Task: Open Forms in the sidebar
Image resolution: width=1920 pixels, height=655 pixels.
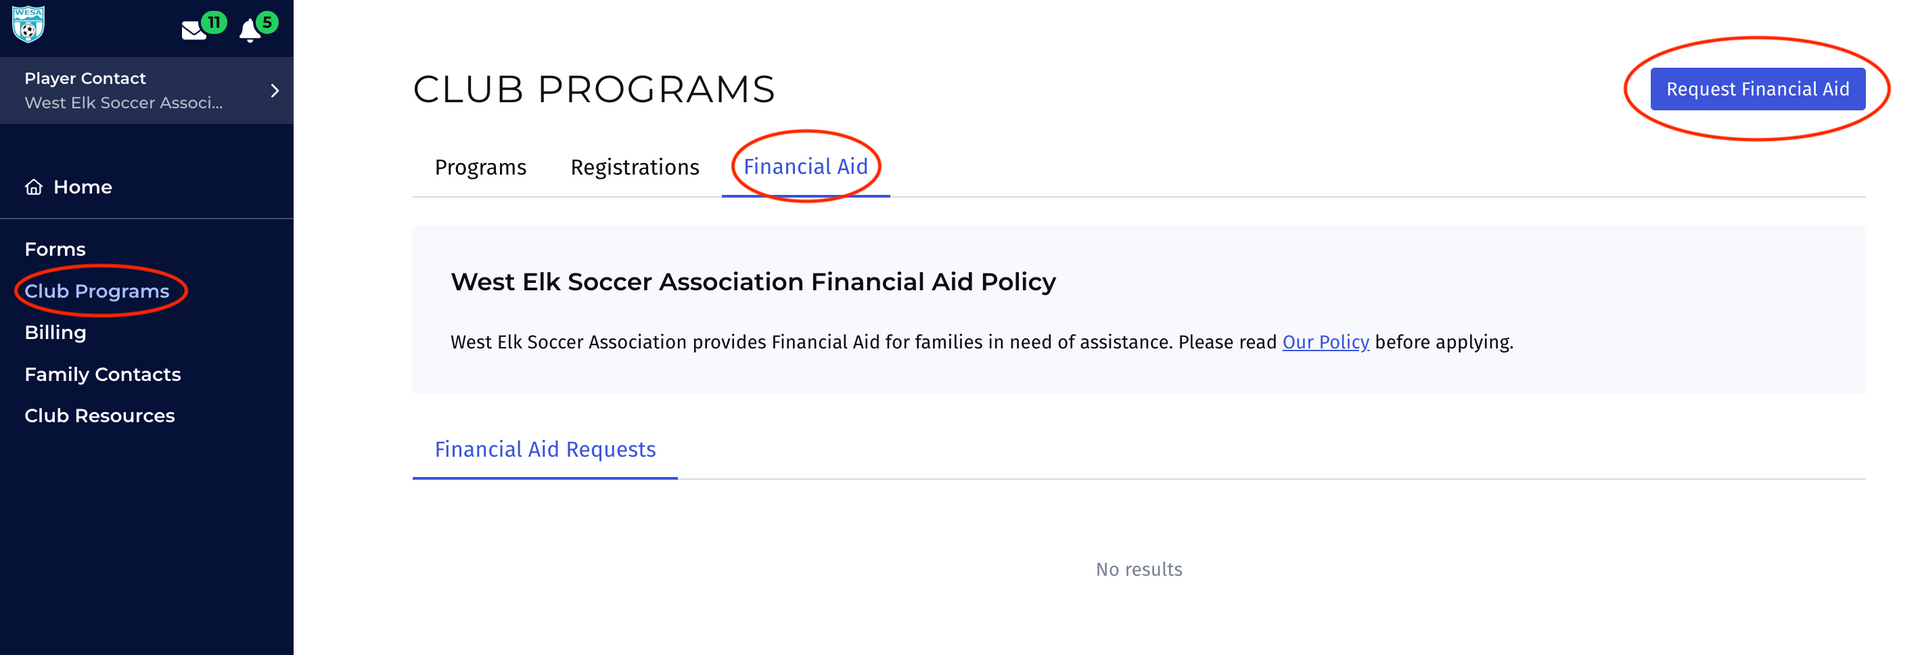Action: click(55, 249)
